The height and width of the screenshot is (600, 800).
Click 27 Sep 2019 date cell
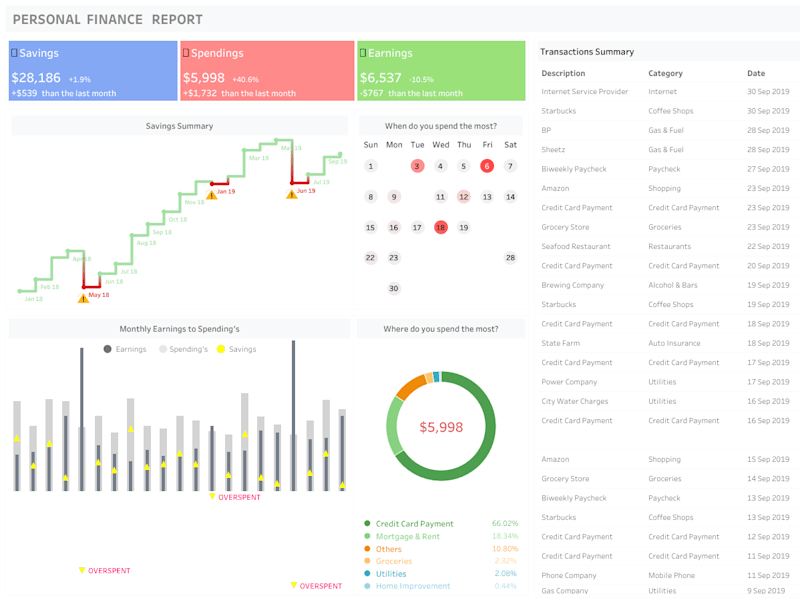pos(768,169)
